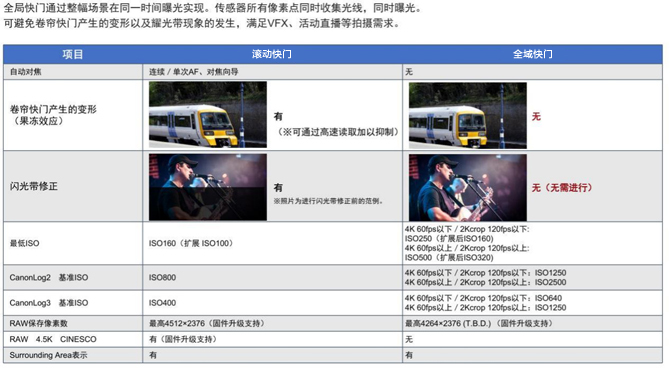Select the CanonLog2 基准ISO row label

(x=49, y=277)
